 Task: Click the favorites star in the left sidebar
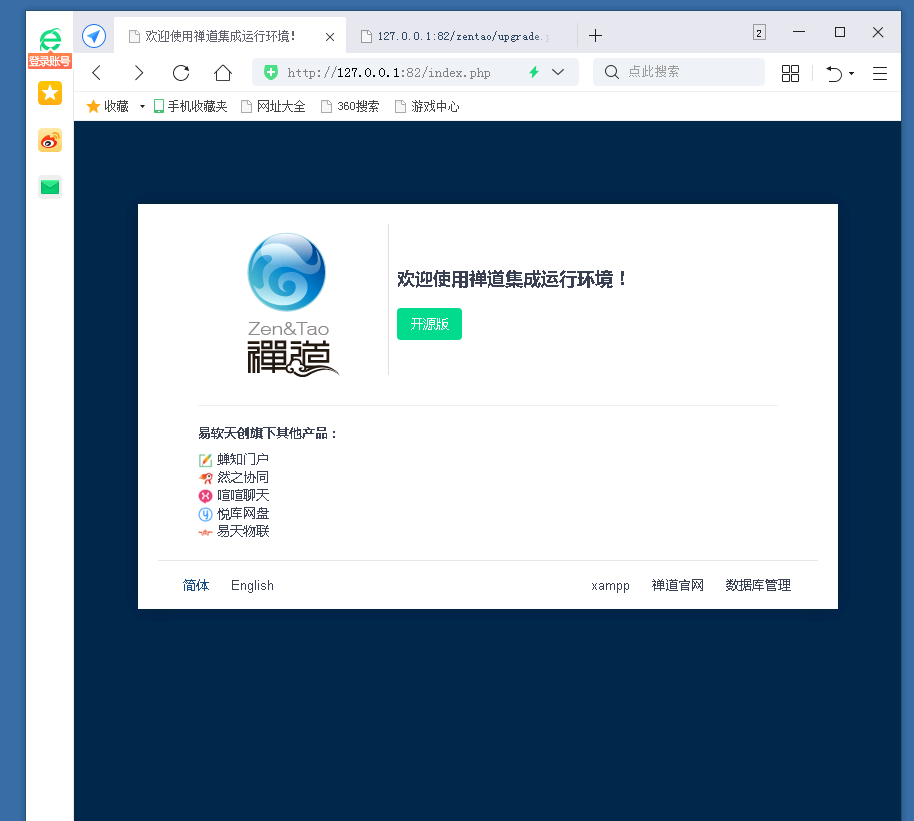point(50,93)
